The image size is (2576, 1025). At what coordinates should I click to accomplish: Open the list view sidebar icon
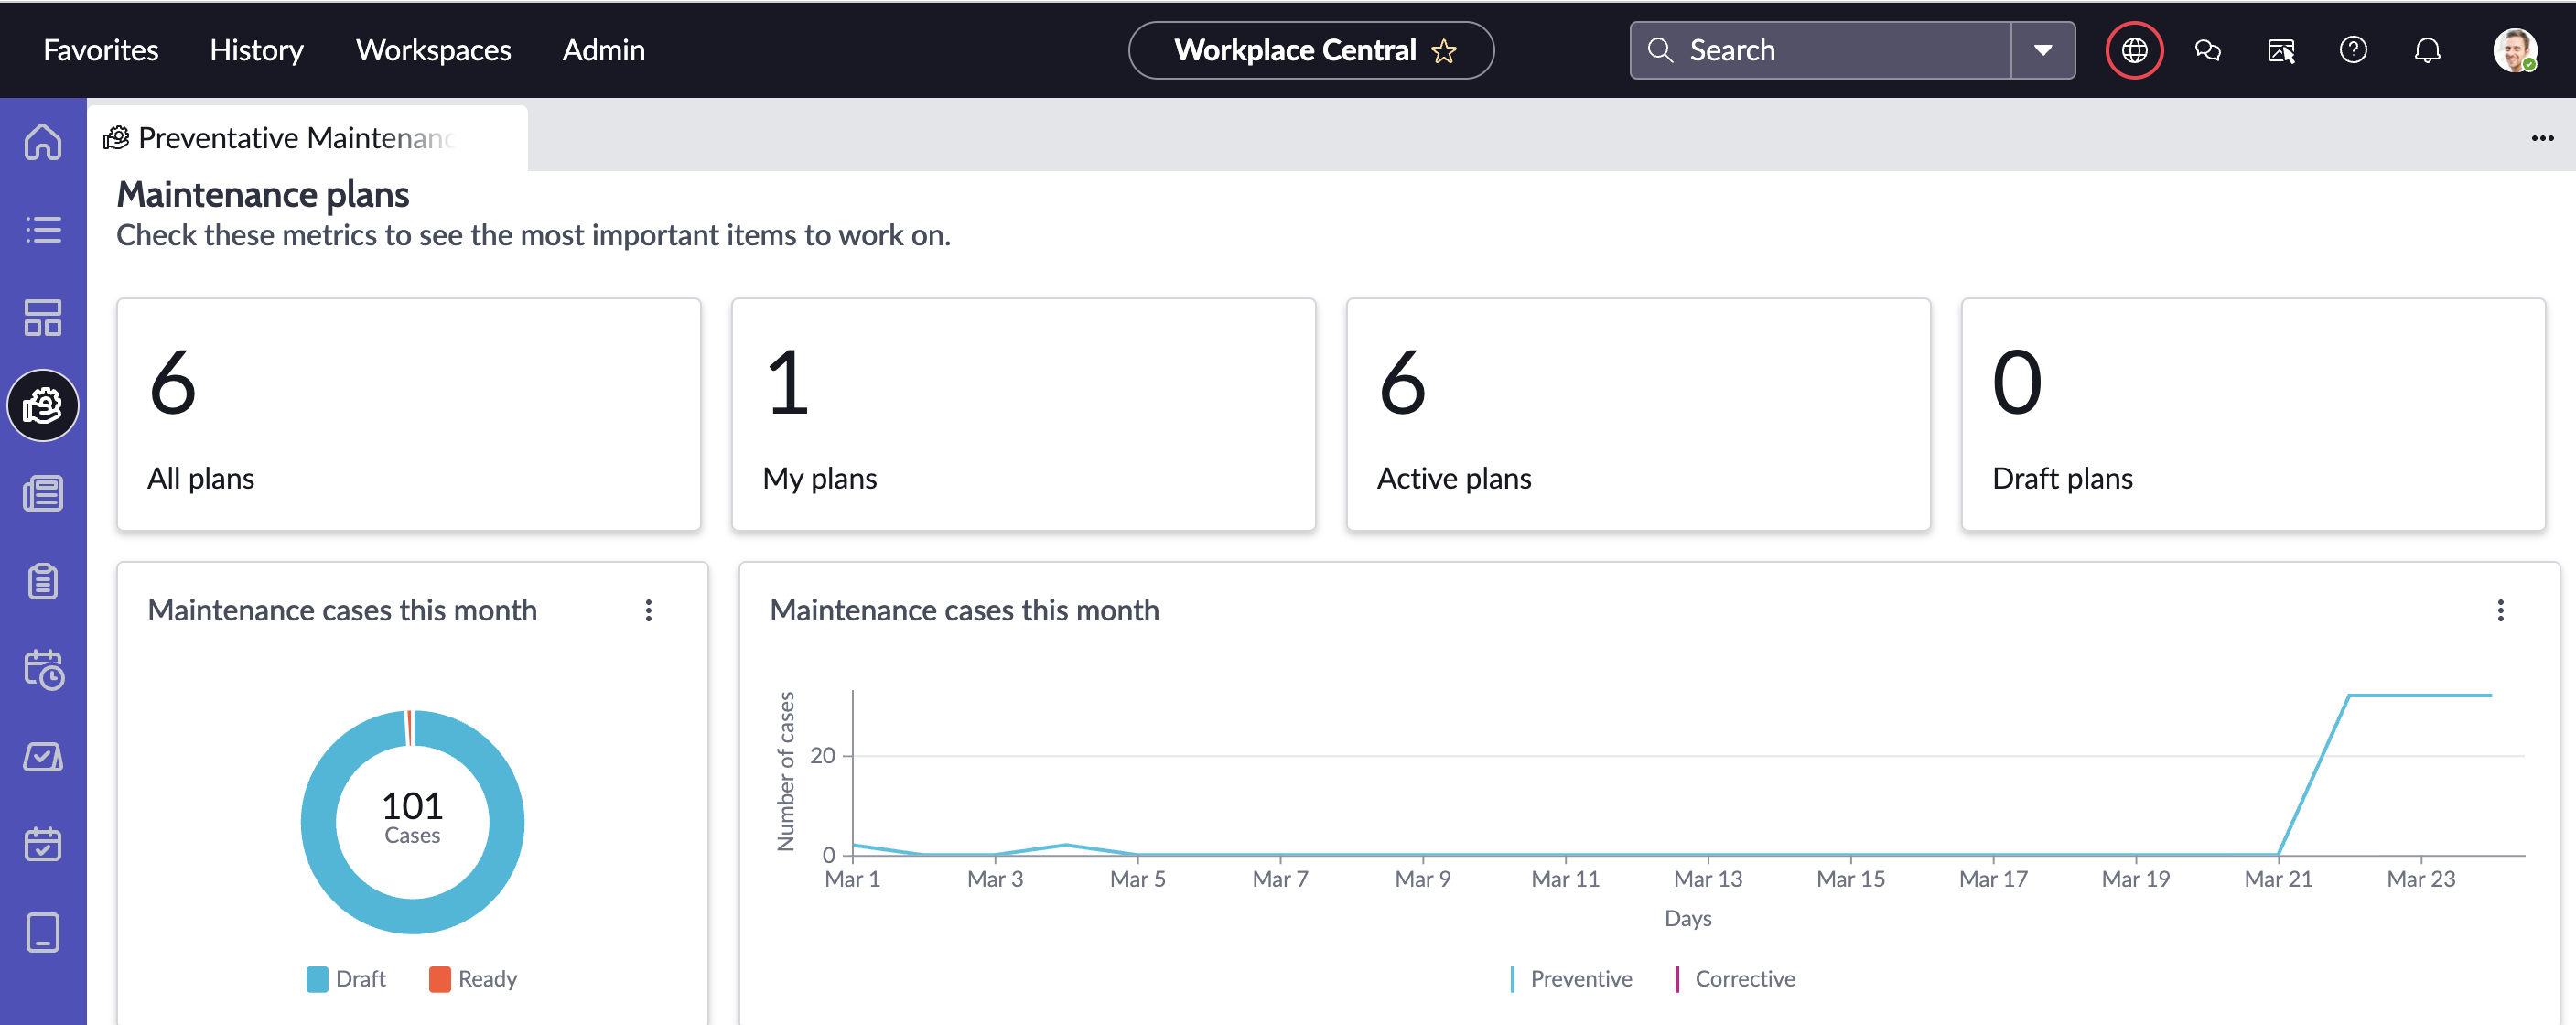[x=43, y=229]
